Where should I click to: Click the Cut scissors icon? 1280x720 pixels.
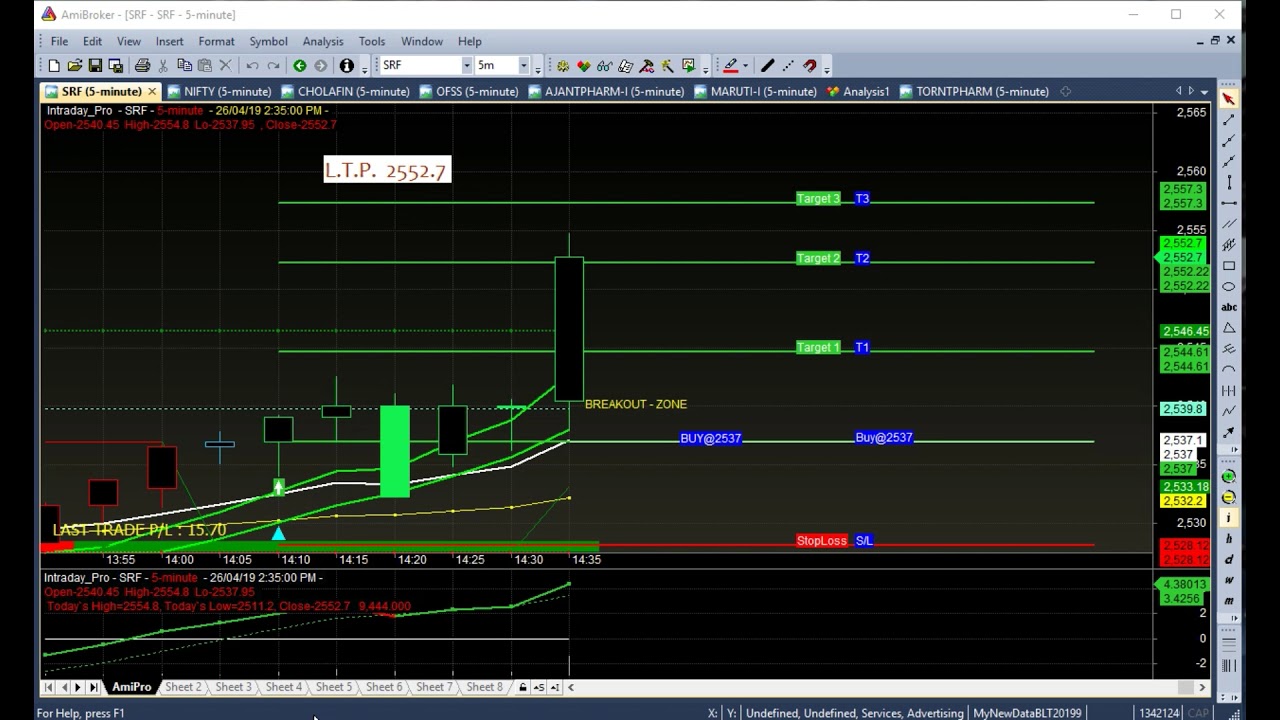[163, 66]
